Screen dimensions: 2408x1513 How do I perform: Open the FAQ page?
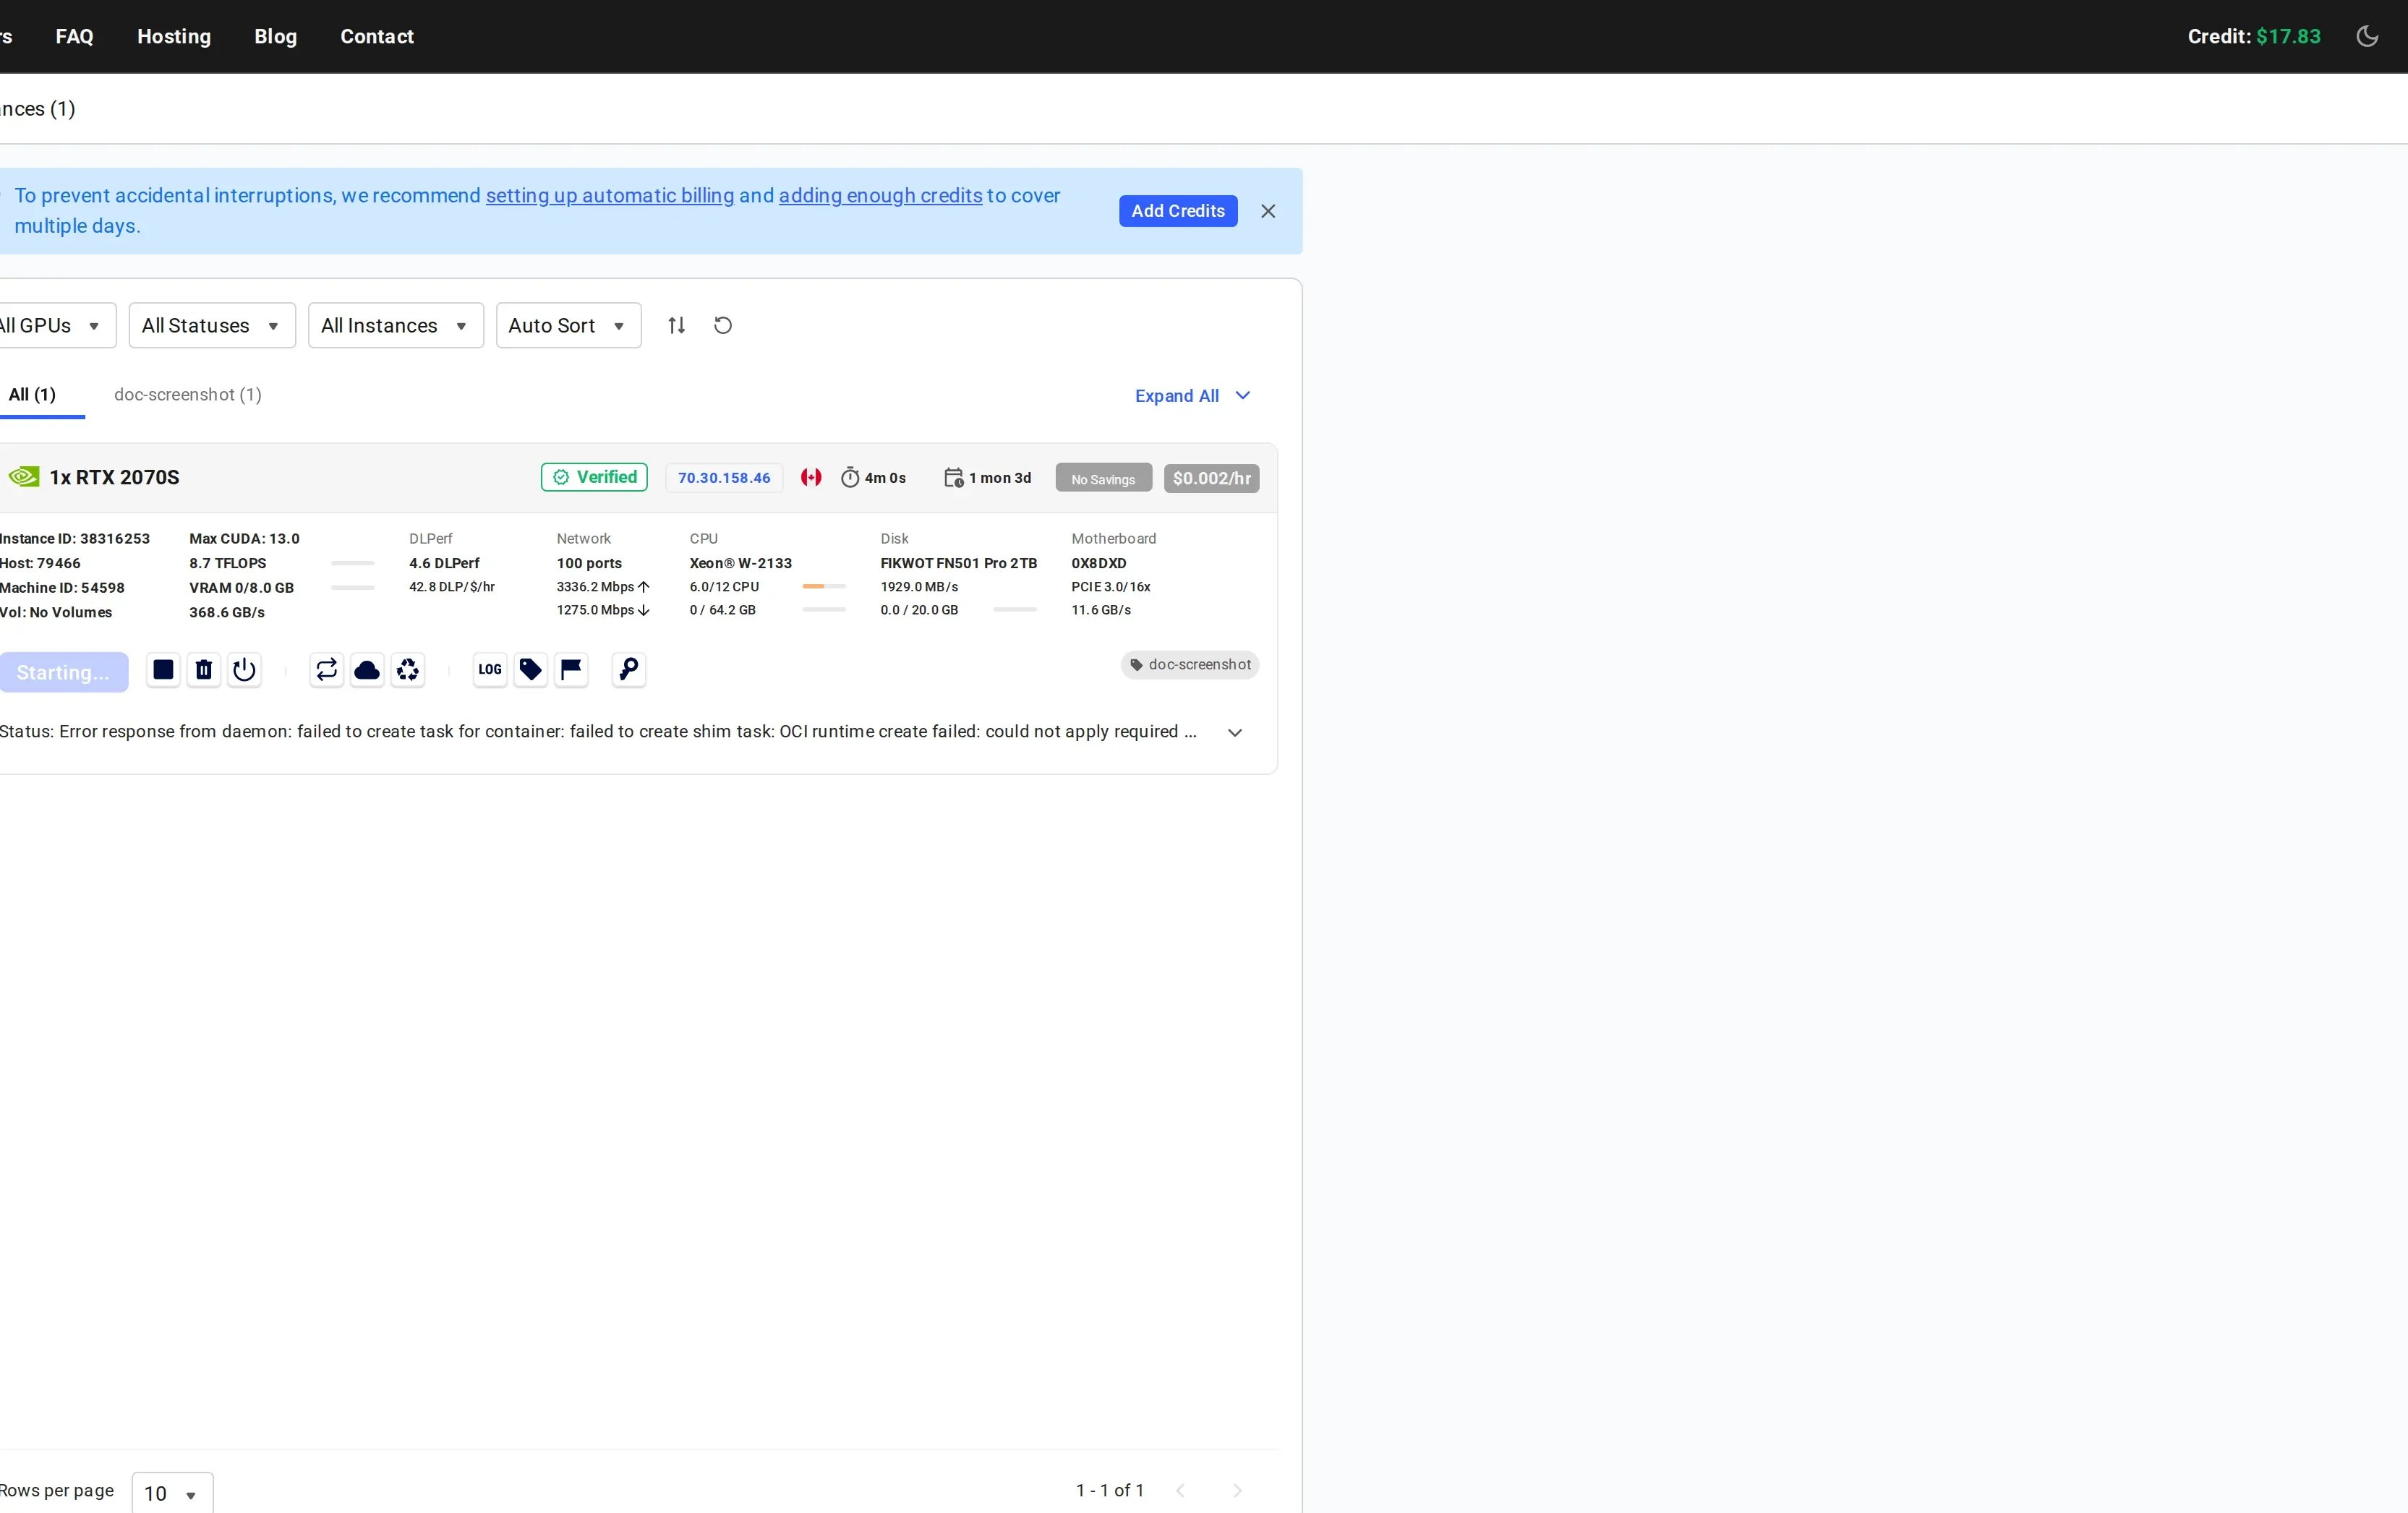tap(75, 36)
